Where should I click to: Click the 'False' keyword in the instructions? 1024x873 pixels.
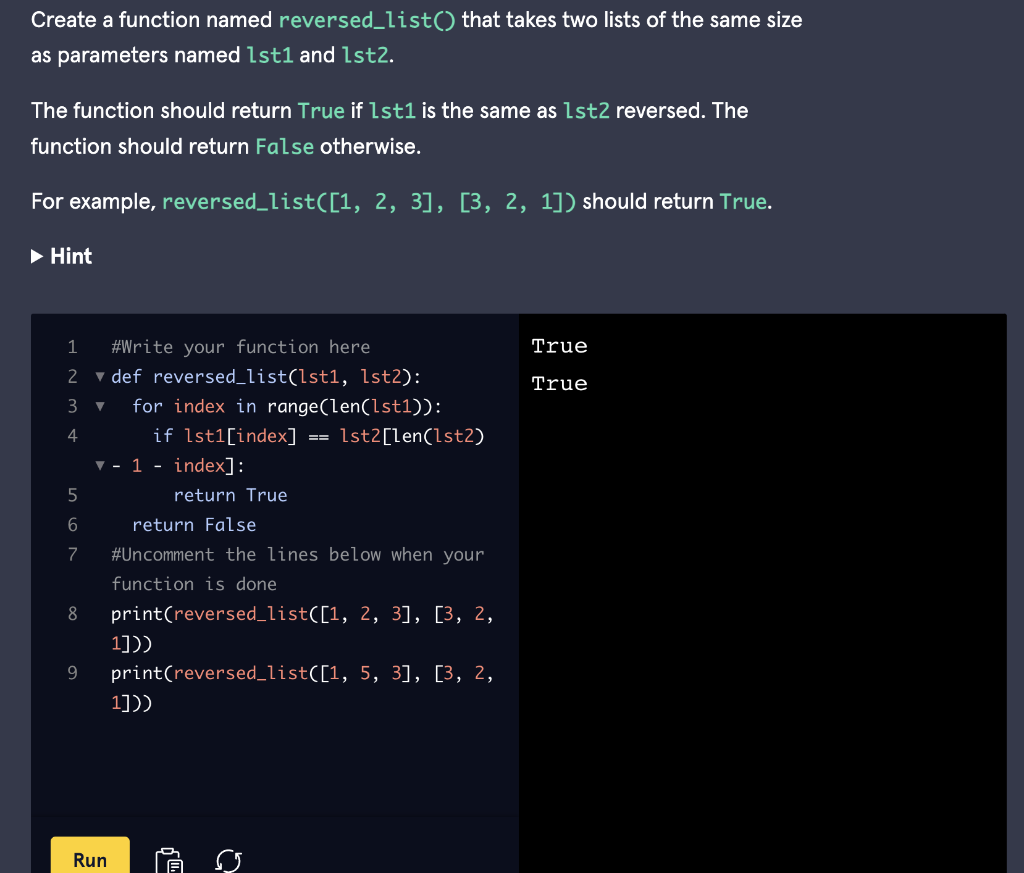(284, 146)
